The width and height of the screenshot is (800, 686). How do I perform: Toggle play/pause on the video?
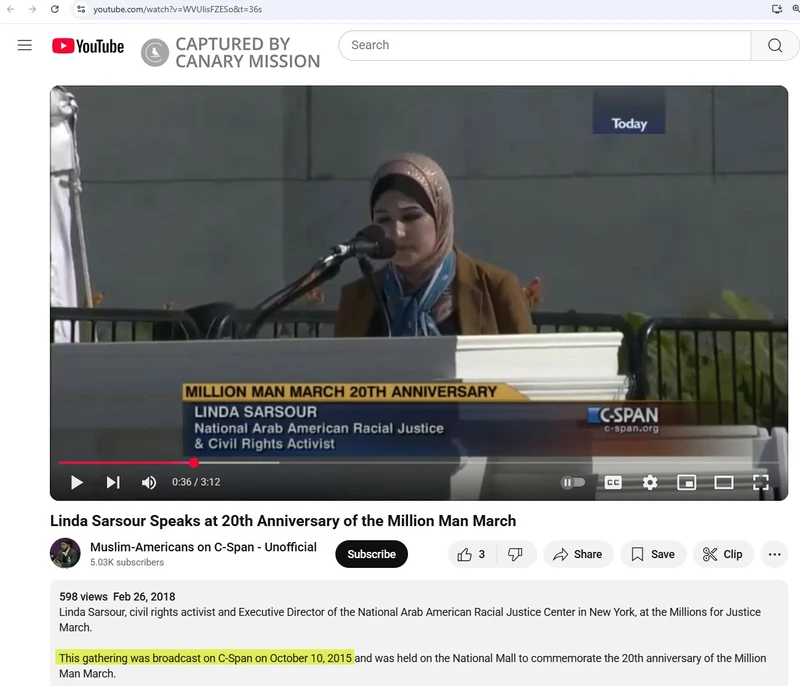[x=77, y=482]
